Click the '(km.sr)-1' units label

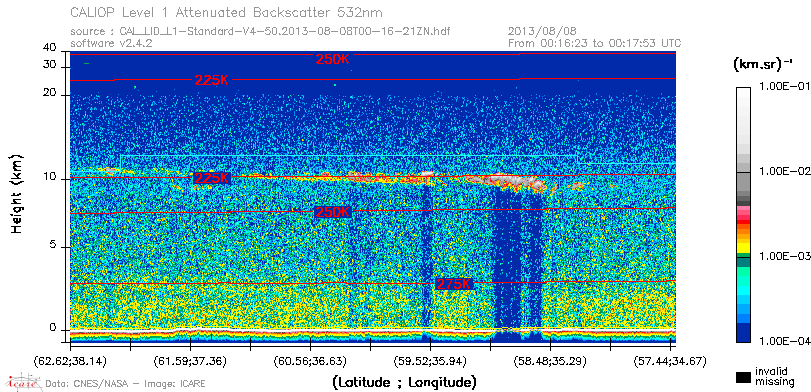click(763, 65)
